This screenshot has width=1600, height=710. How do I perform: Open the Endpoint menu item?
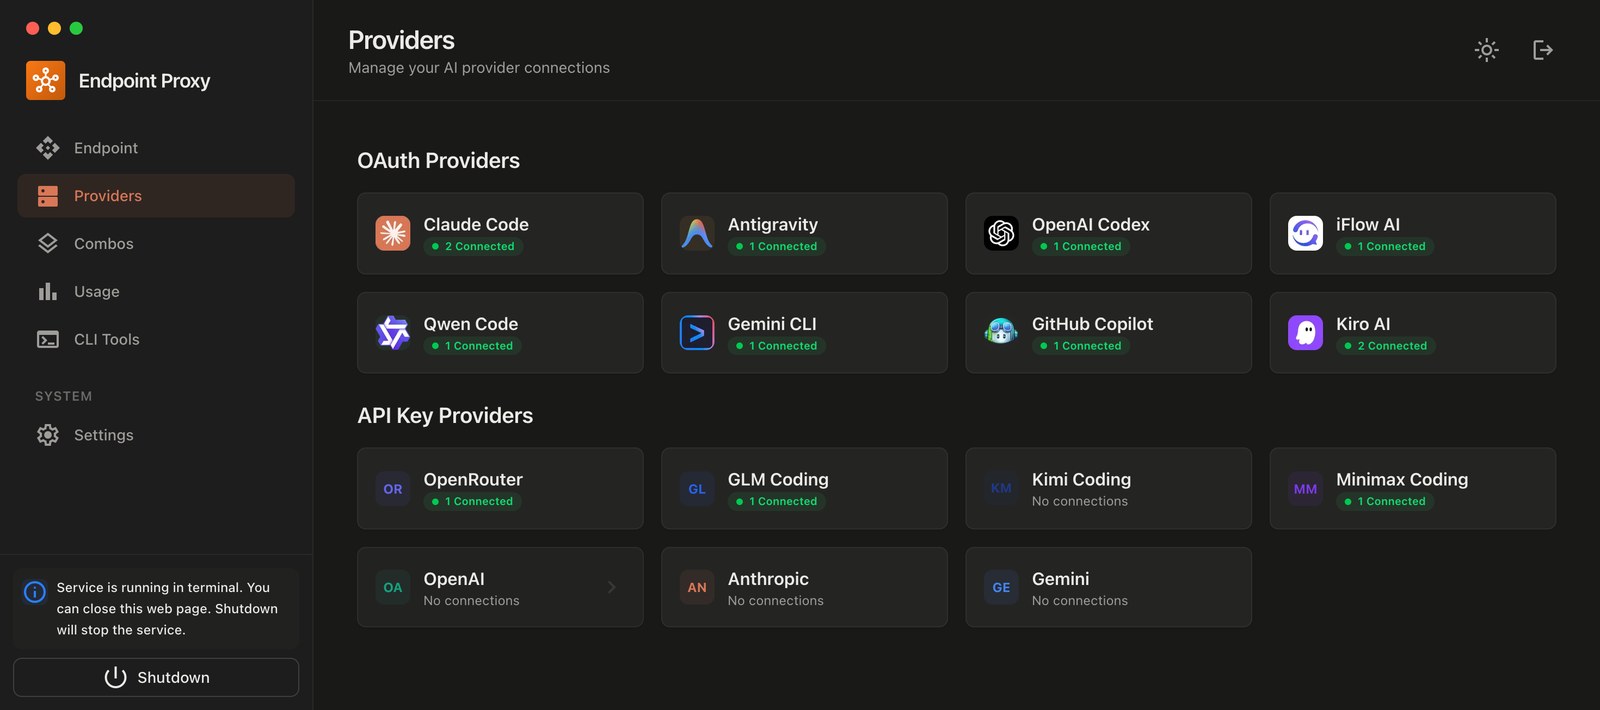click(x=156, y=148)
